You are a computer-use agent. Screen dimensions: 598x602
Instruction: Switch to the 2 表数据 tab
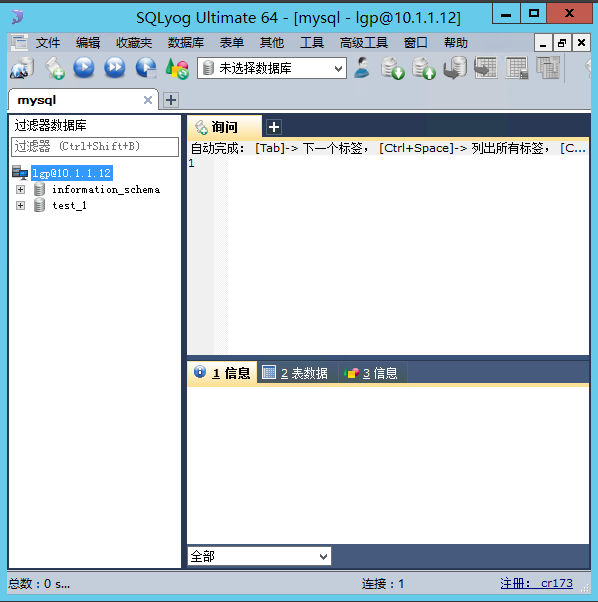point(296,372)
